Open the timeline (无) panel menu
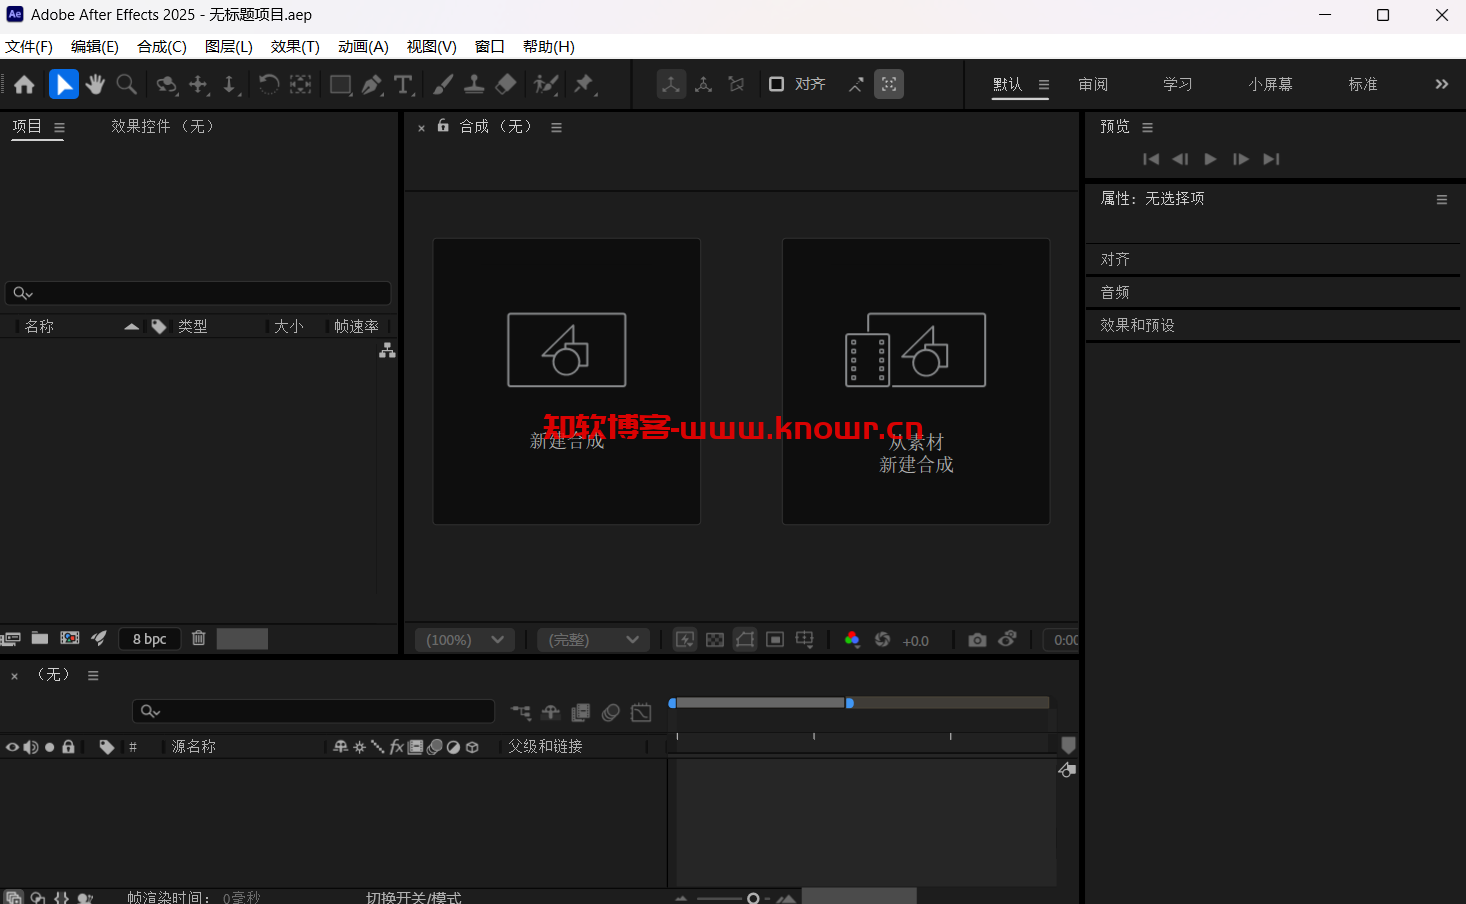The height and width of the screenshot is (904, 1466). (x=93, y=676)
